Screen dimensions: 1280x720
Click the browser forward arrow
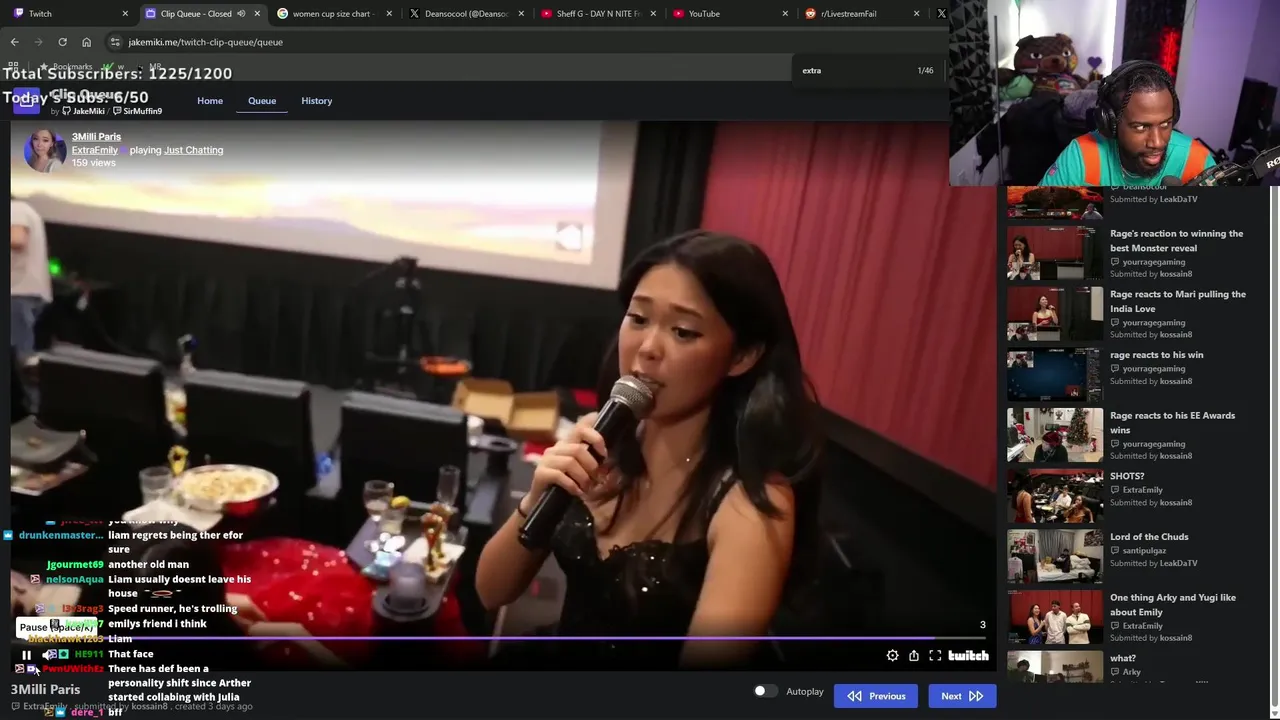(38, 42)
